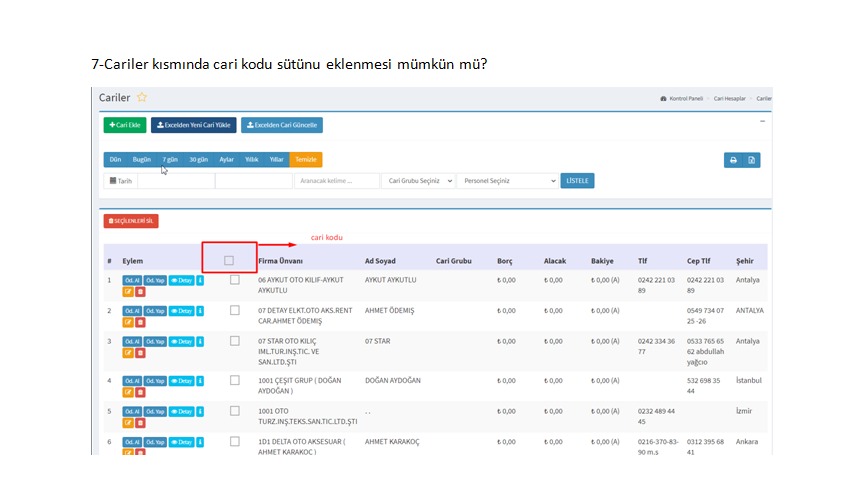Click the red delete icon in row 2

(140, 322)
